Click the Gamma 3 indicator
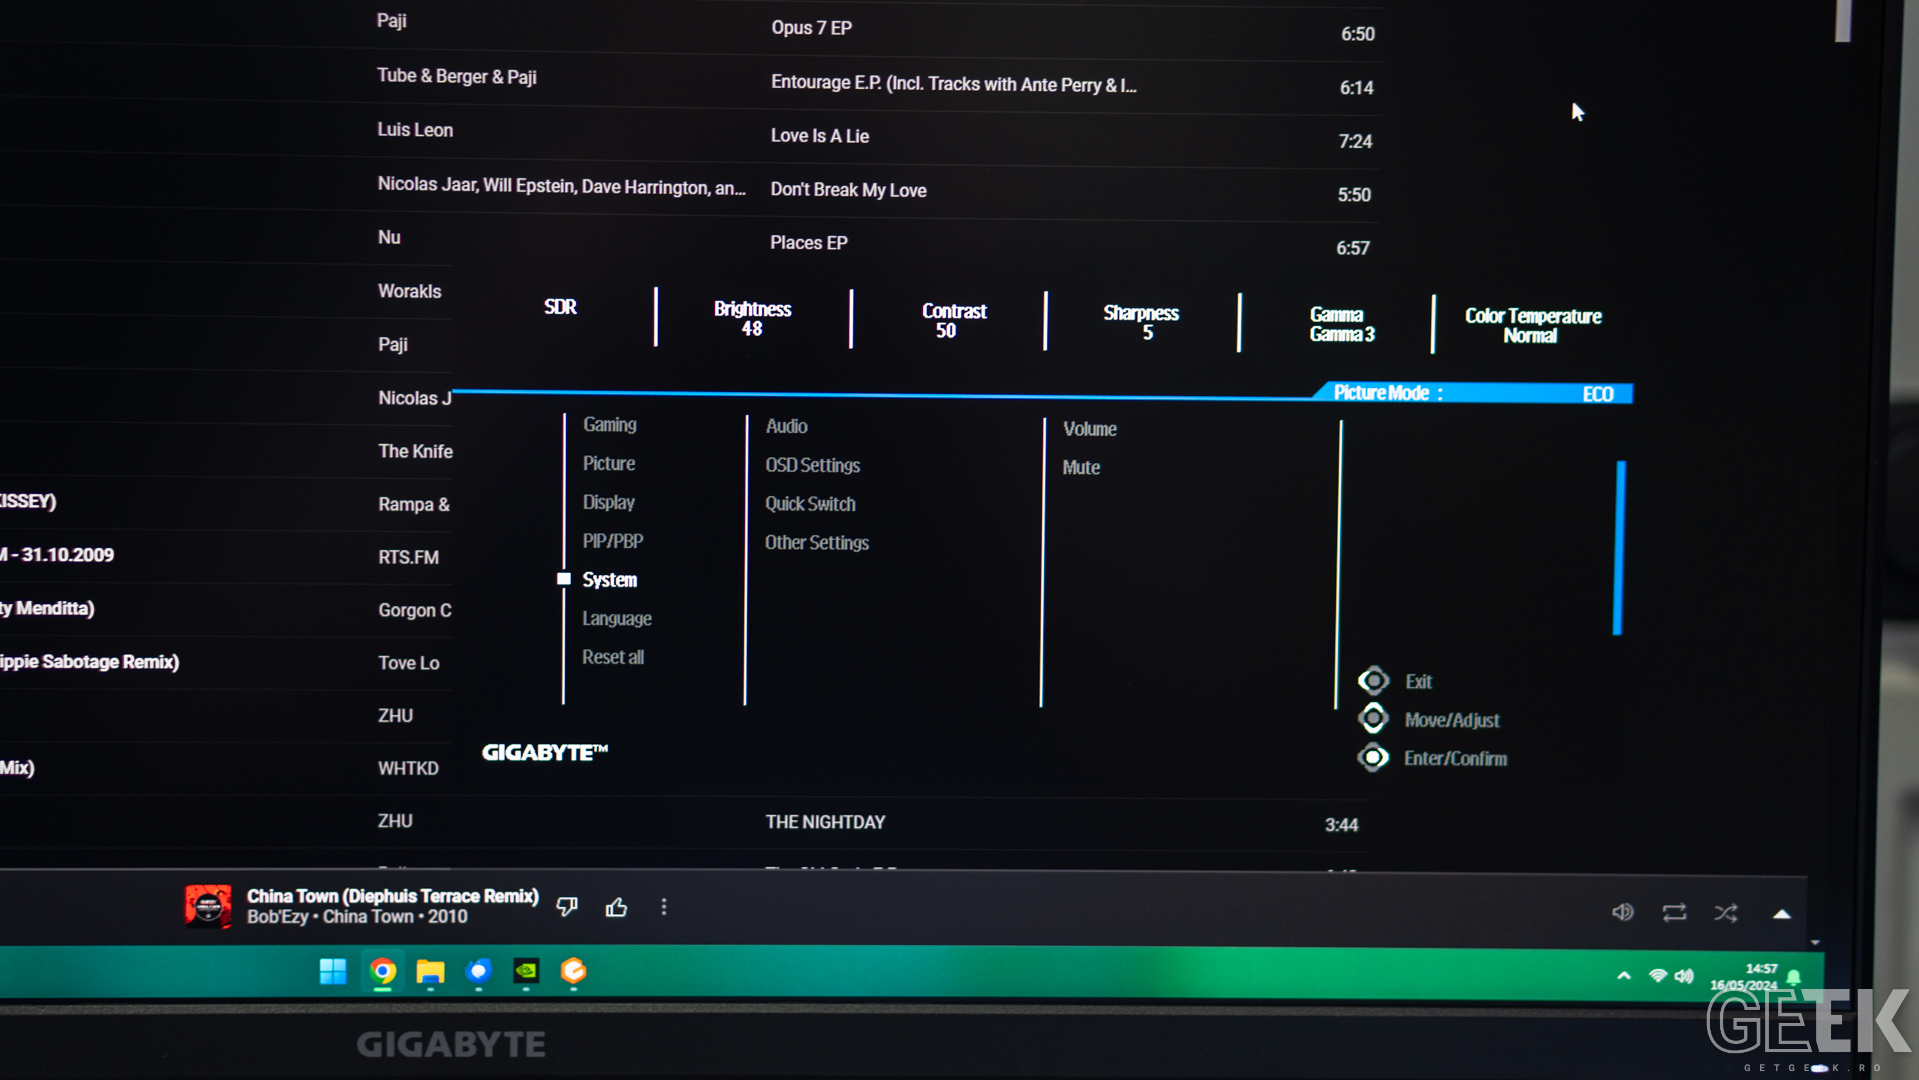1919x1080 pixels. (x=1342, y=325)
